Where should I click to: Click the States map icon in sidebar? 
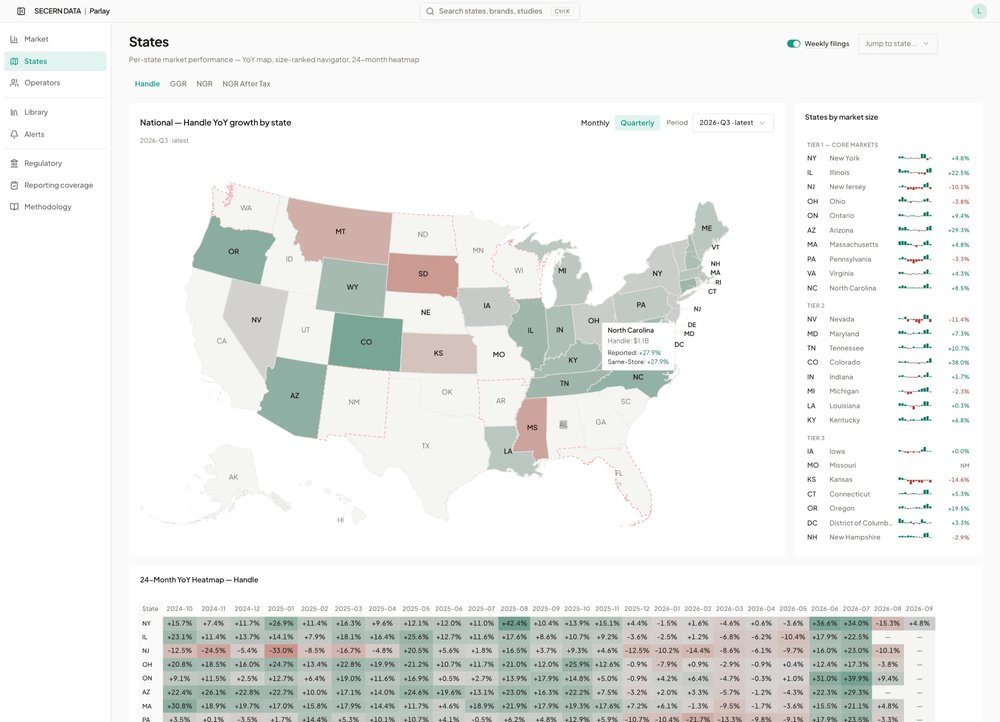click(14, 61)
